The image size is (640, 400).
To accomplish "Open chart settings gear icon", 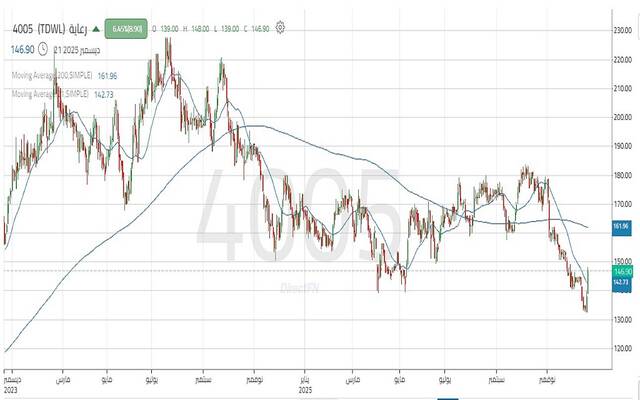I will [282, 28].
